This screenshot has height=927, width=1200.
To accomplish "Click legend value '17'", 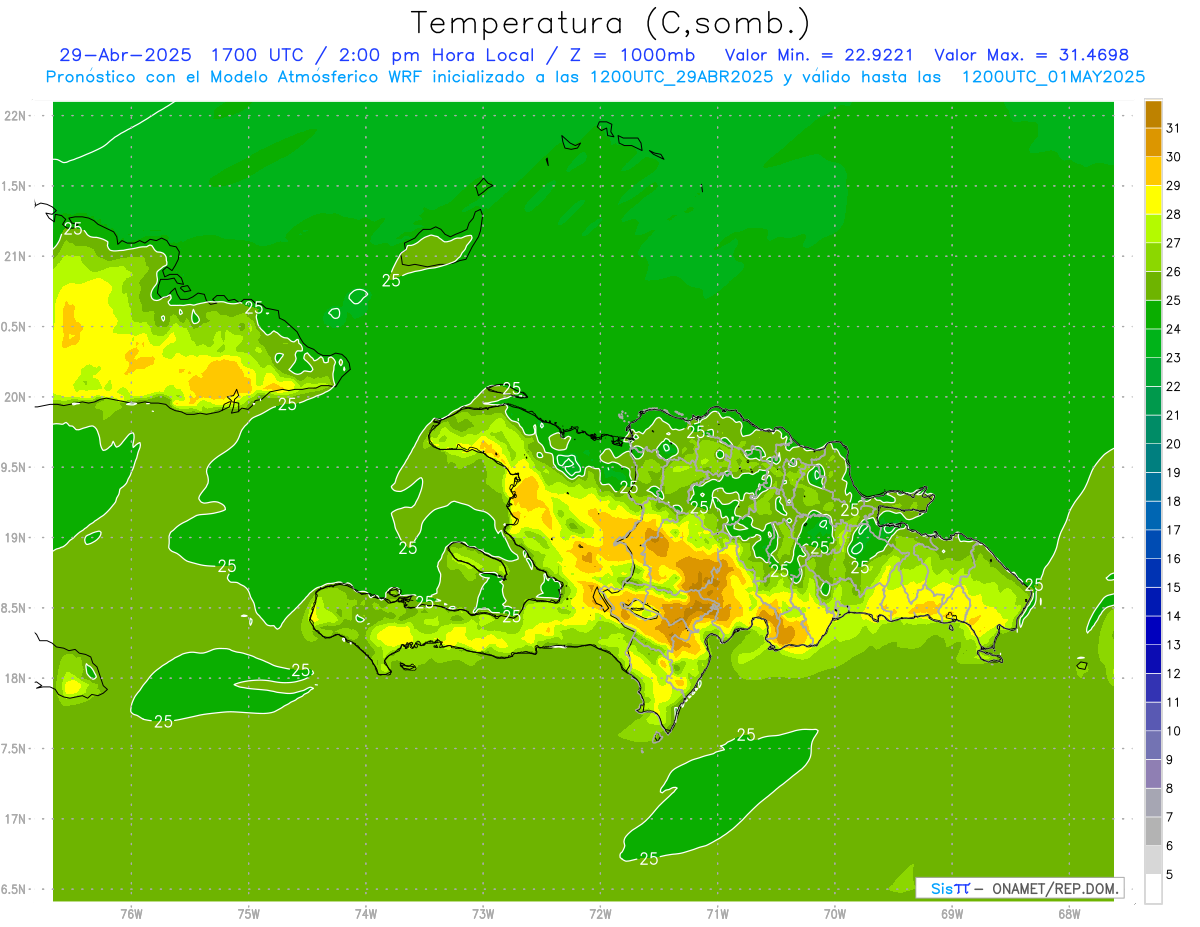I will [1173, 530].
